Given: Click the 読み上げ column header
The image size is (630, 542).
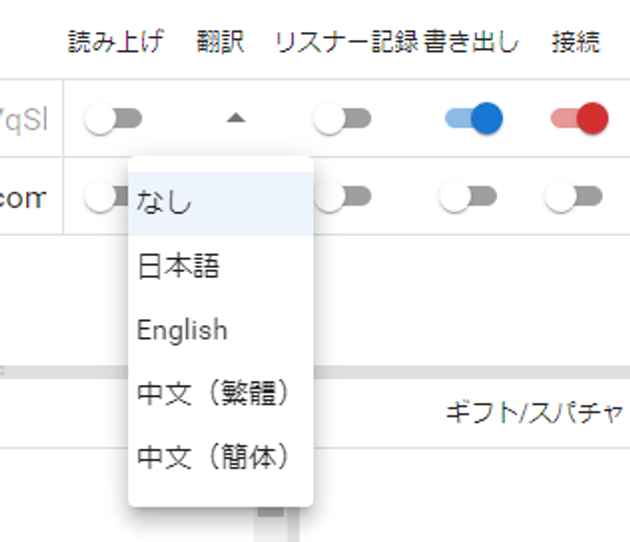Looking at the screenshot, I should [115, 43].
